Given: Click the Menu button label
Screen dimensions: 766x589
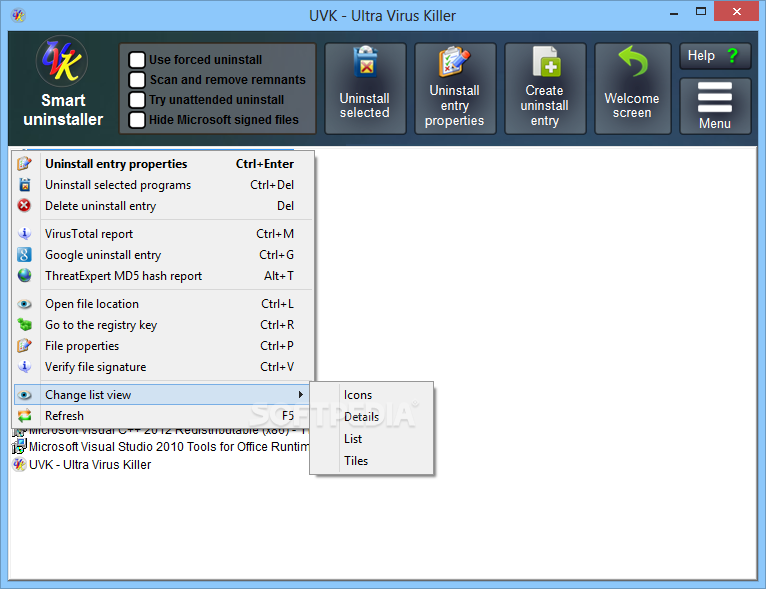Looking at the screenshot, I should (x=715, y=124).
